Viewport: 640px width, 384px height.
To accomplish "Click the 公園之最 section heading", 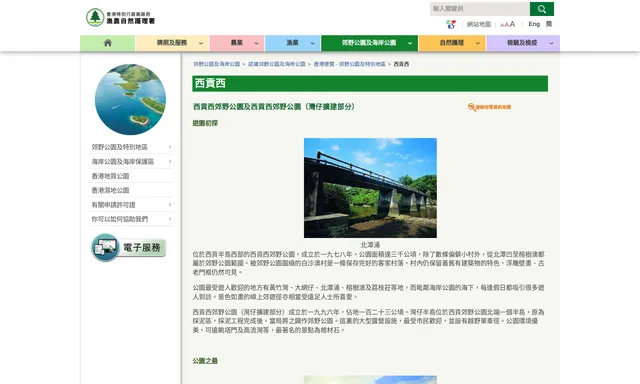I will click(x=205, y=361).
